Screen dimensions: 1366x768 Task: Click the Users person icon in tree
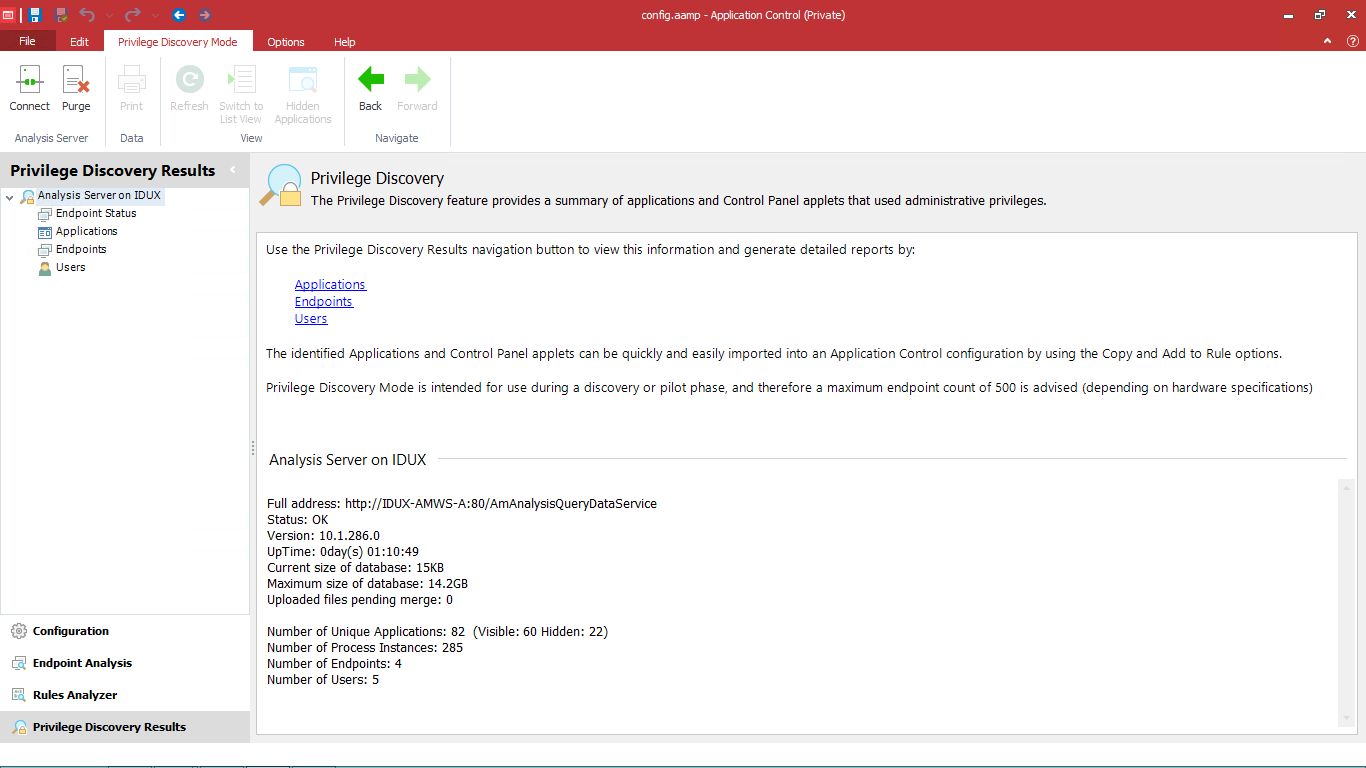pos(45,268)
